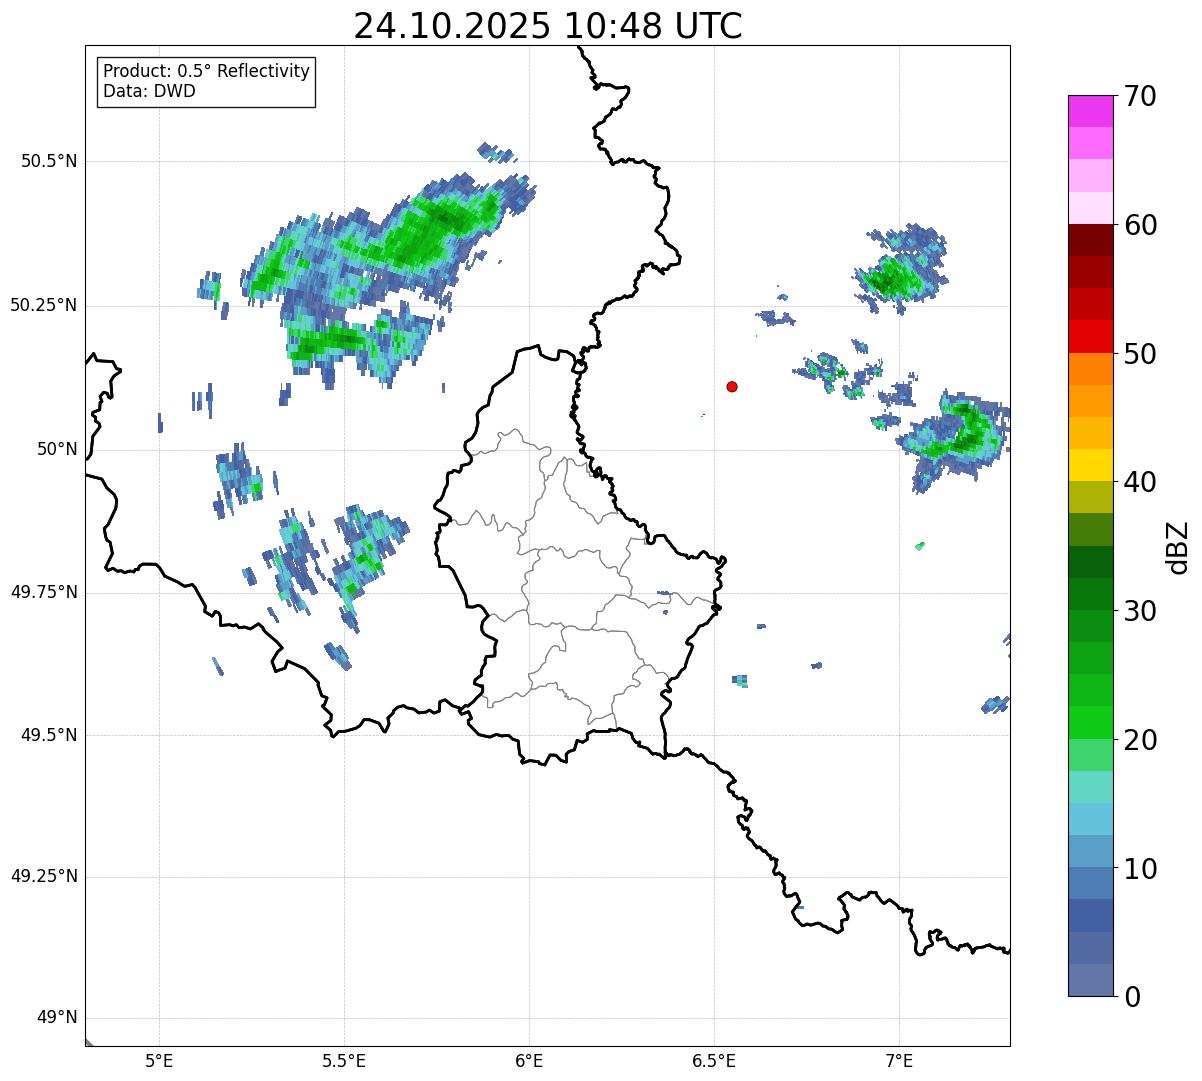This screenshot has width=1202, height=1081.
Task: Click the title '24.10.2025 10:48 UTC'
Action: point(548,25)
